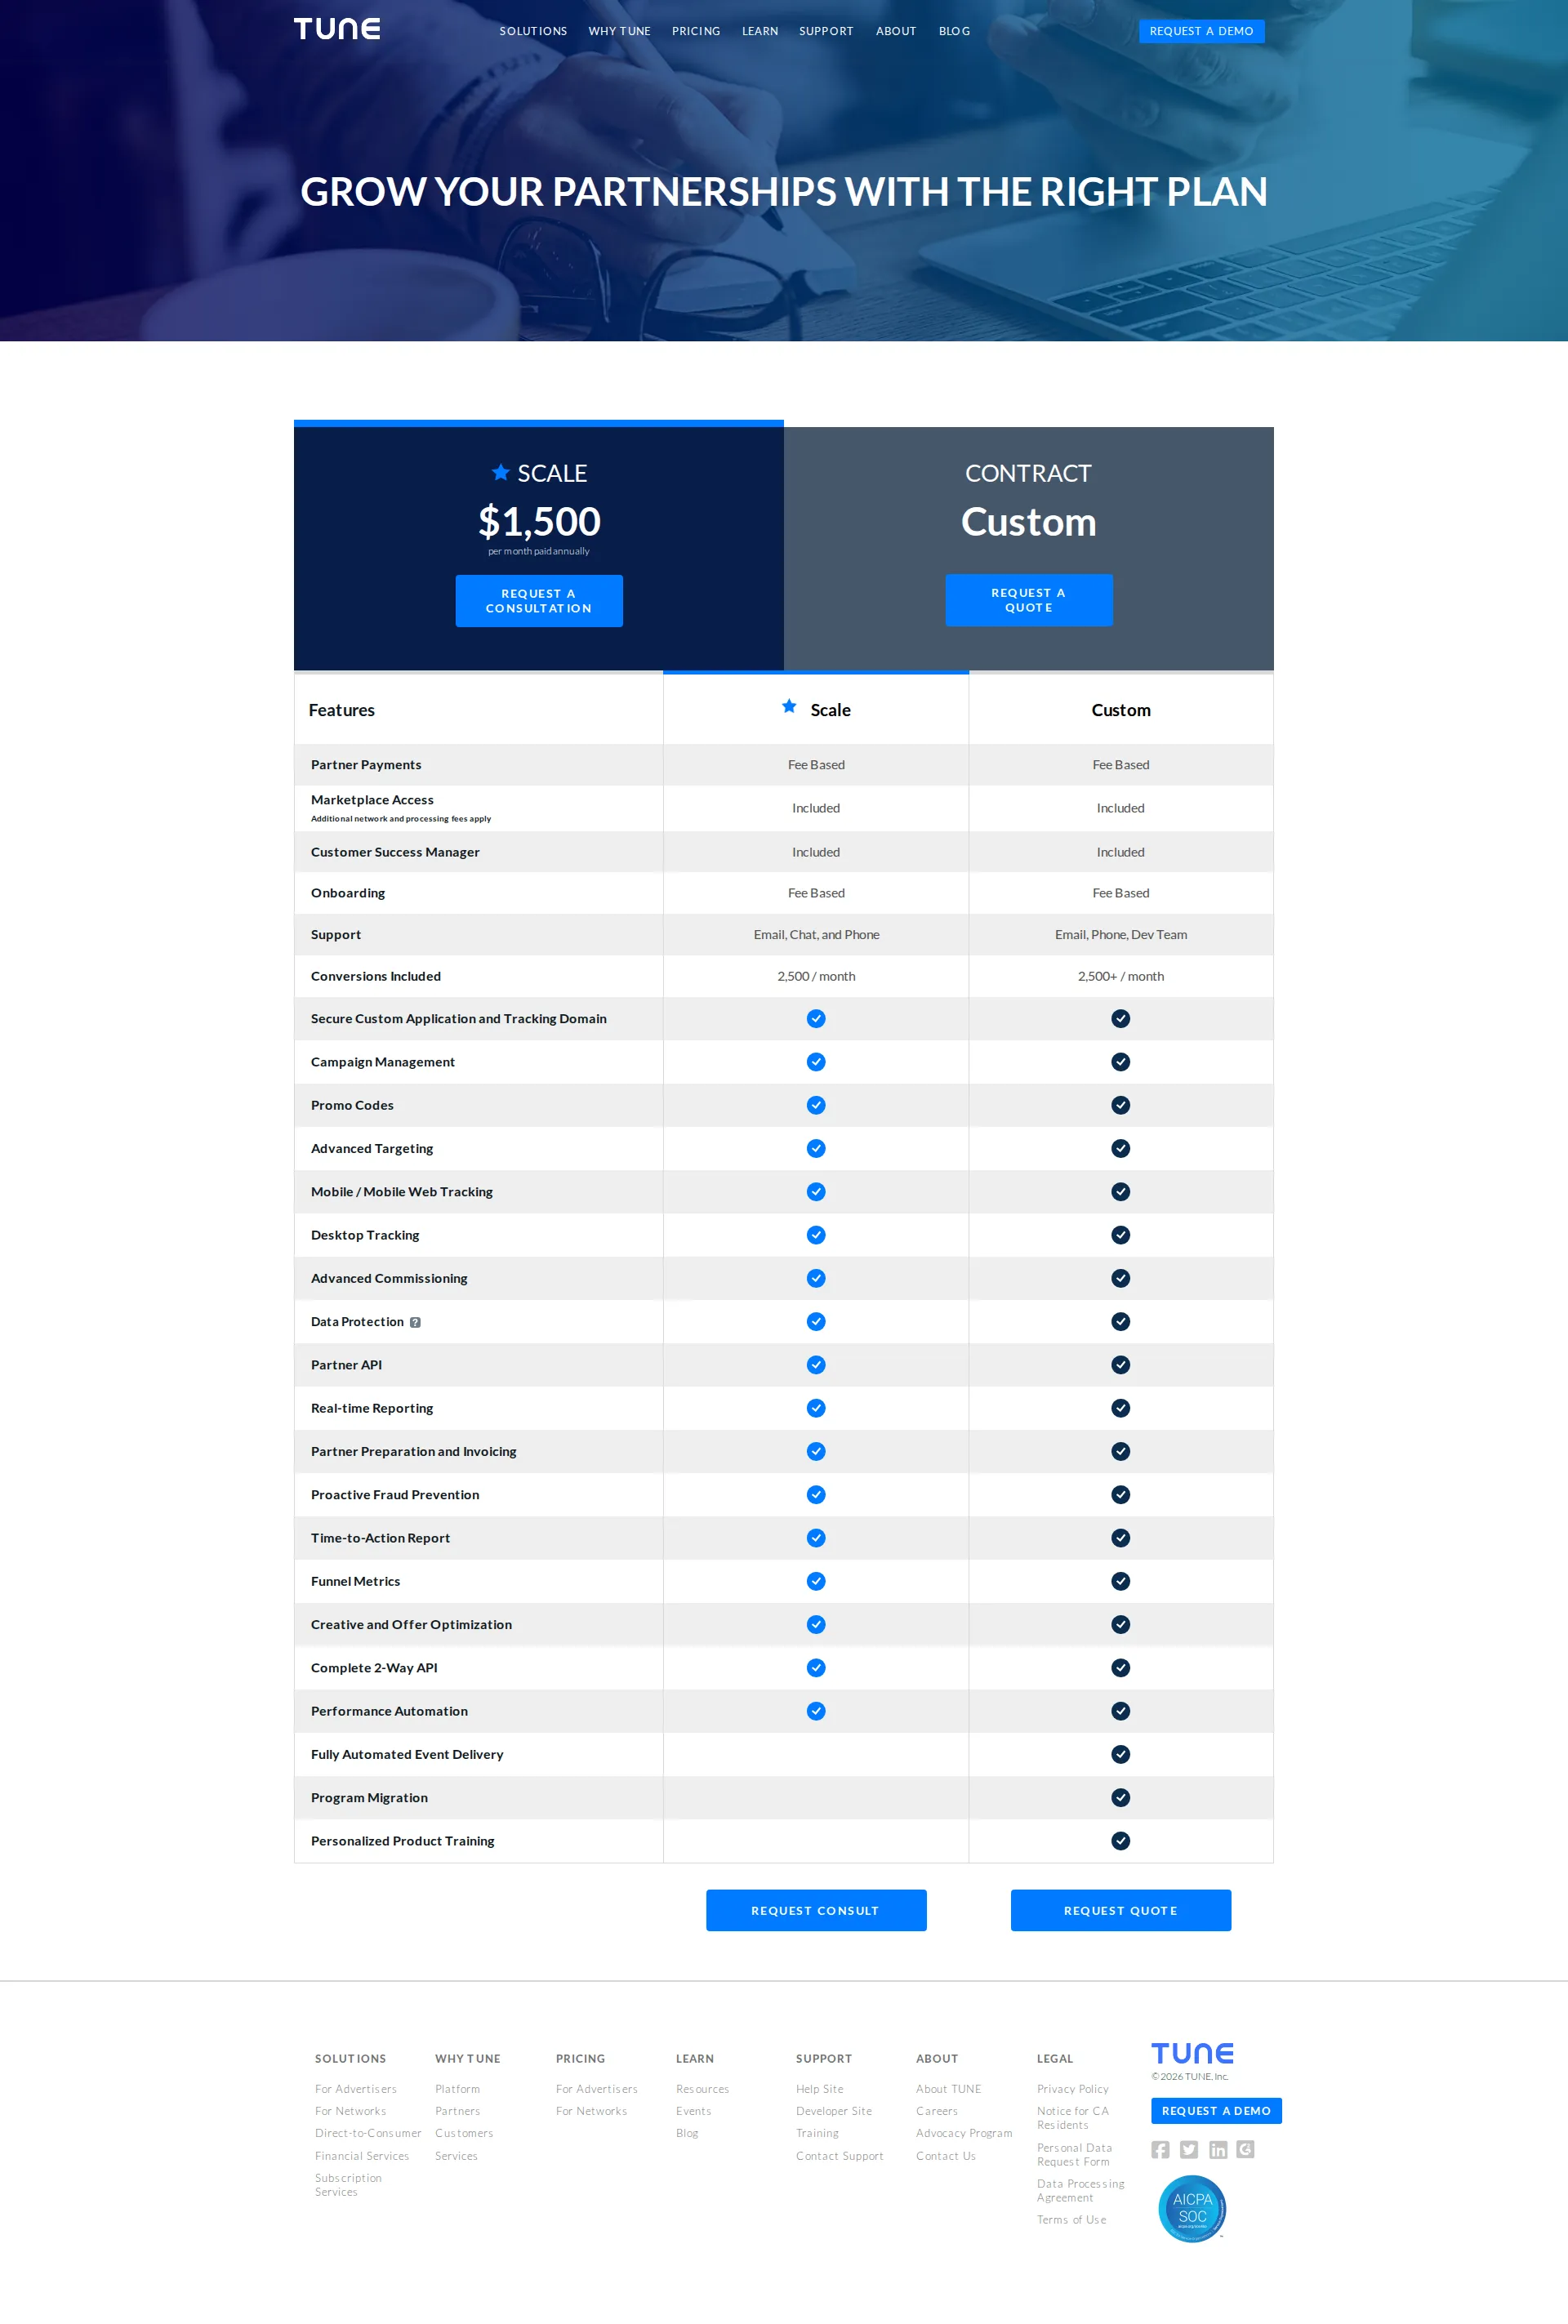Open the Data Protection help icon

click(416, 1321)
